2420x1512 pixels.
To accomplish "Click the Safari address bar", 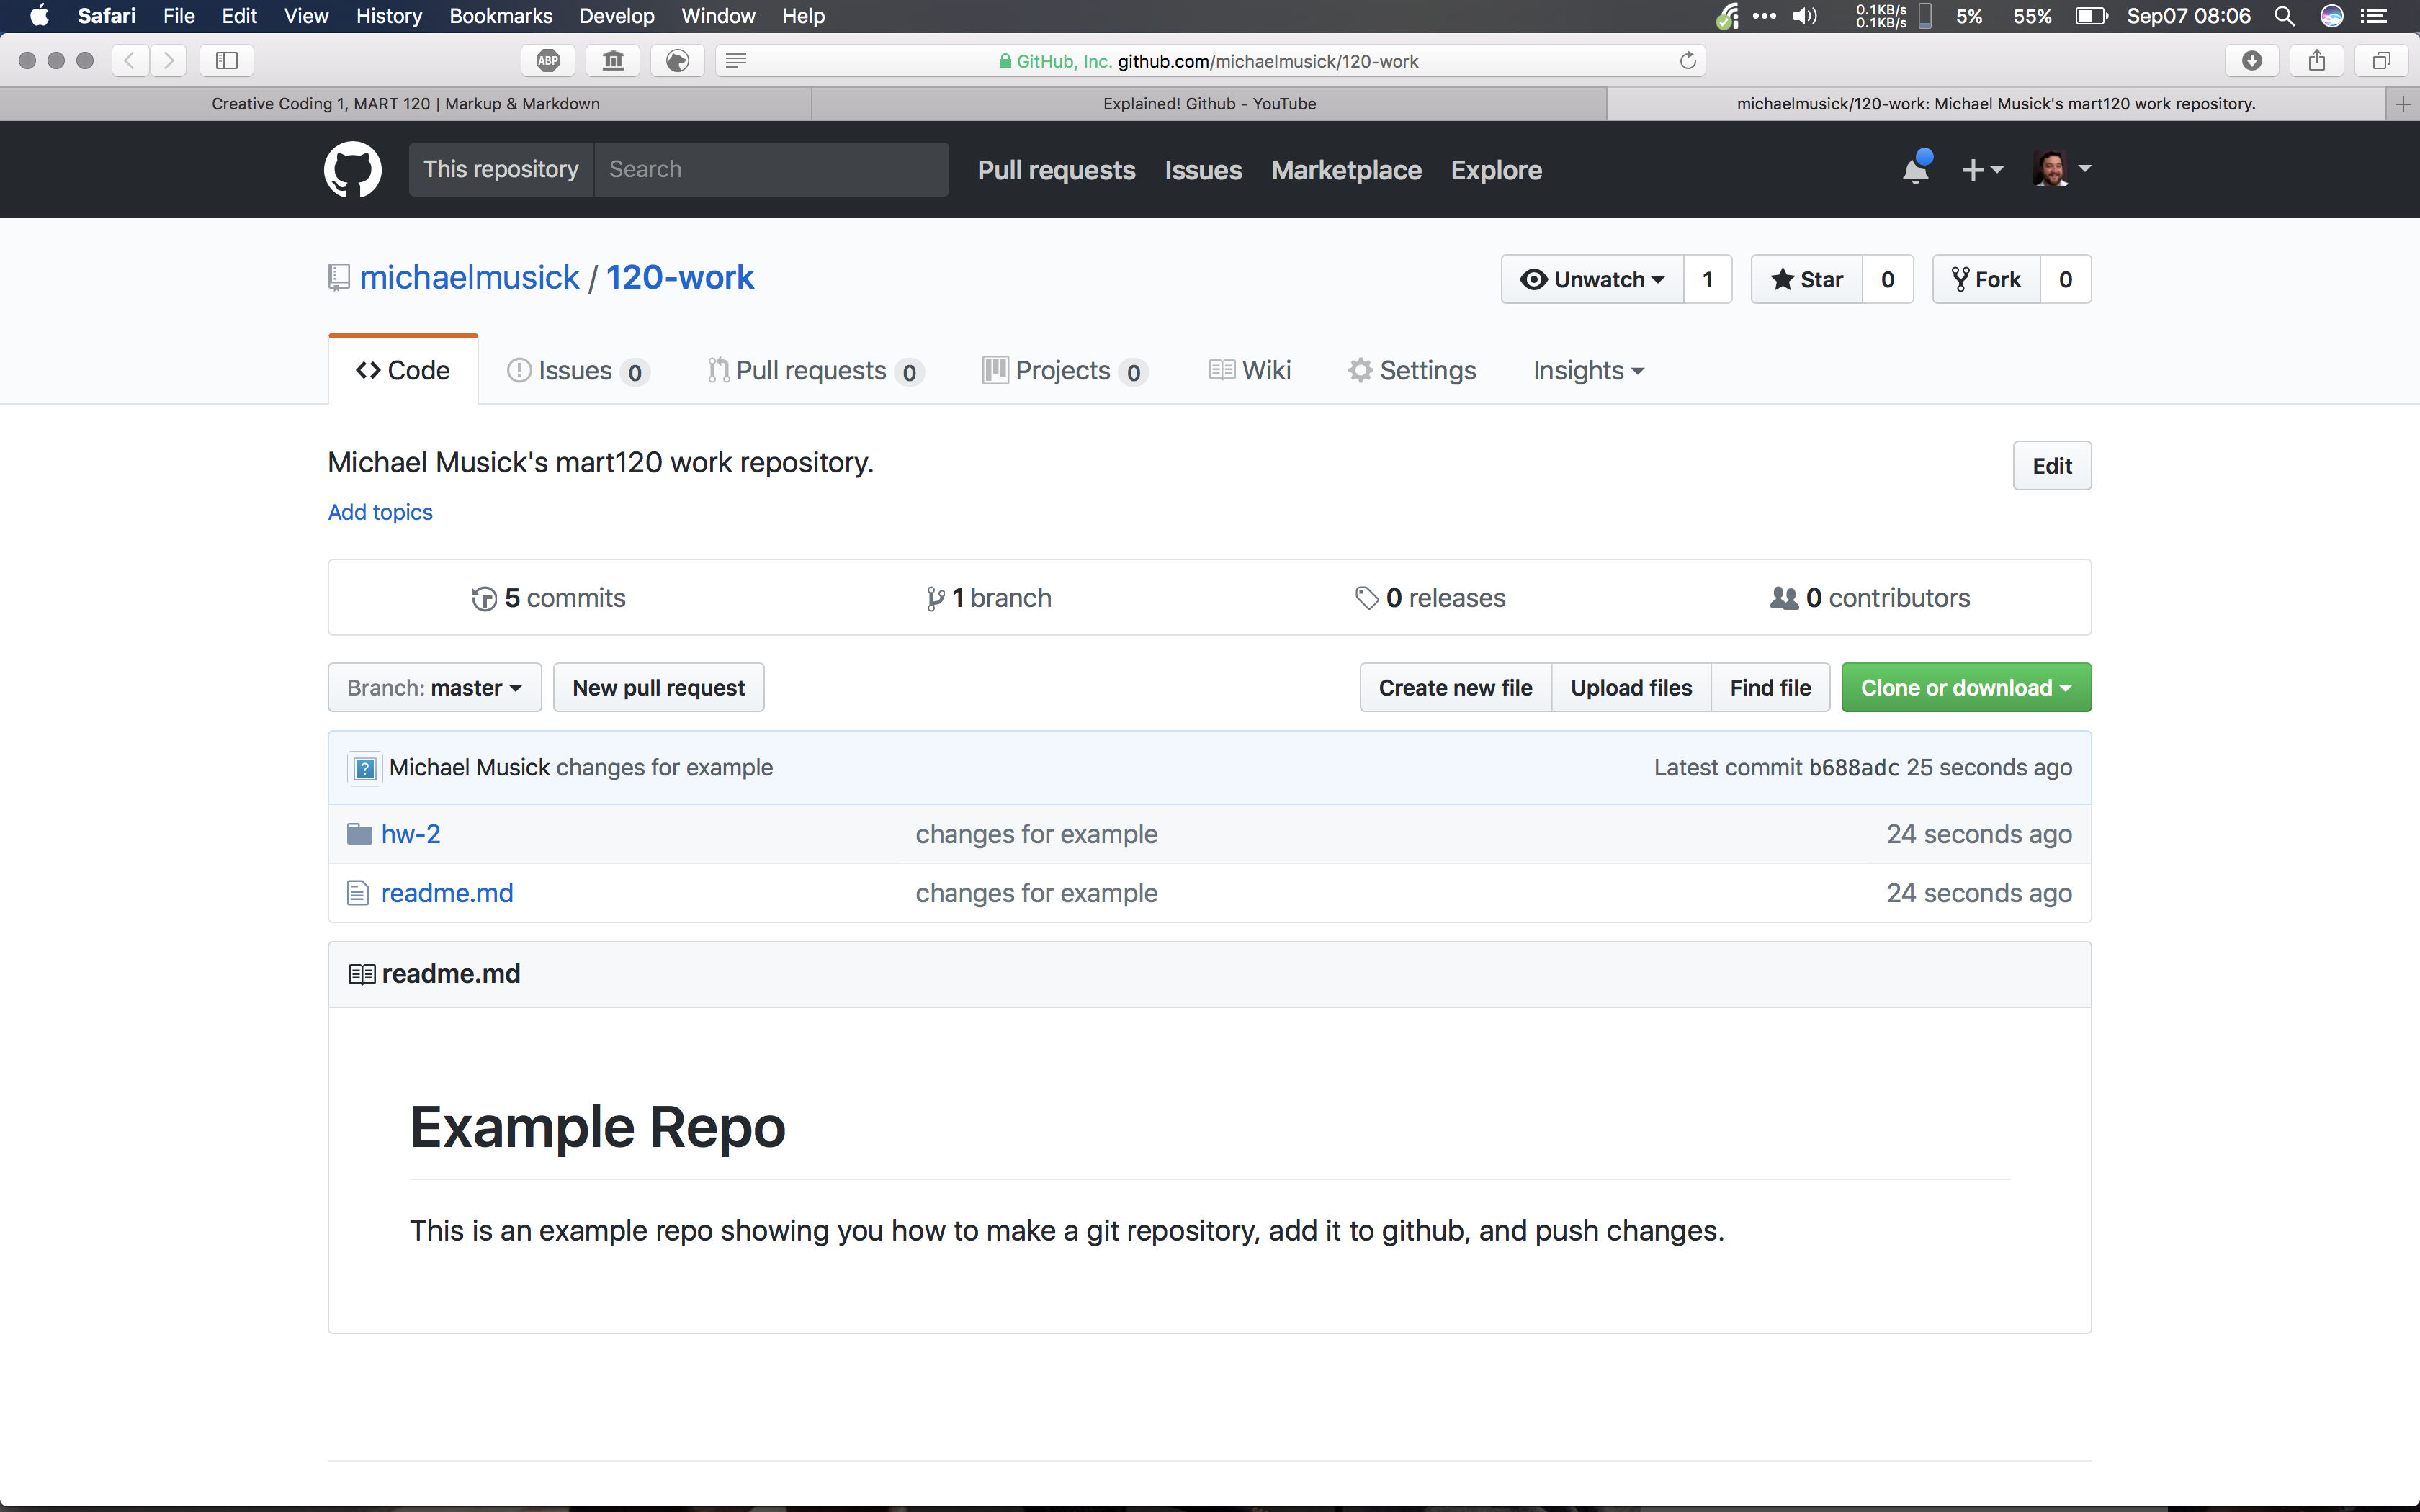I will coord(1210,61).
